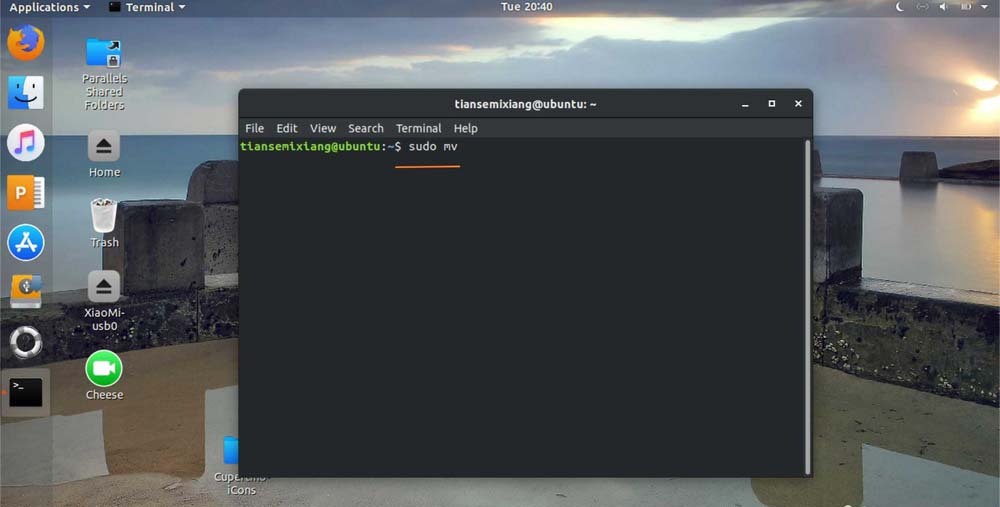Open the Search menu in terminal
This screenshot has width=1000, height=507.
tap(365, 128)
